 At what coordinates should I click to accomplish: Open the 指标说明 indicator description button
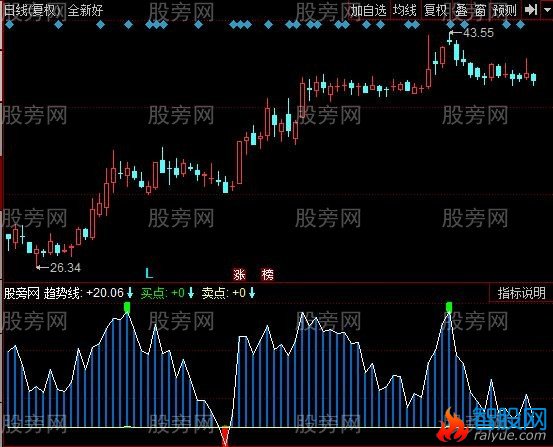[521, 293]
